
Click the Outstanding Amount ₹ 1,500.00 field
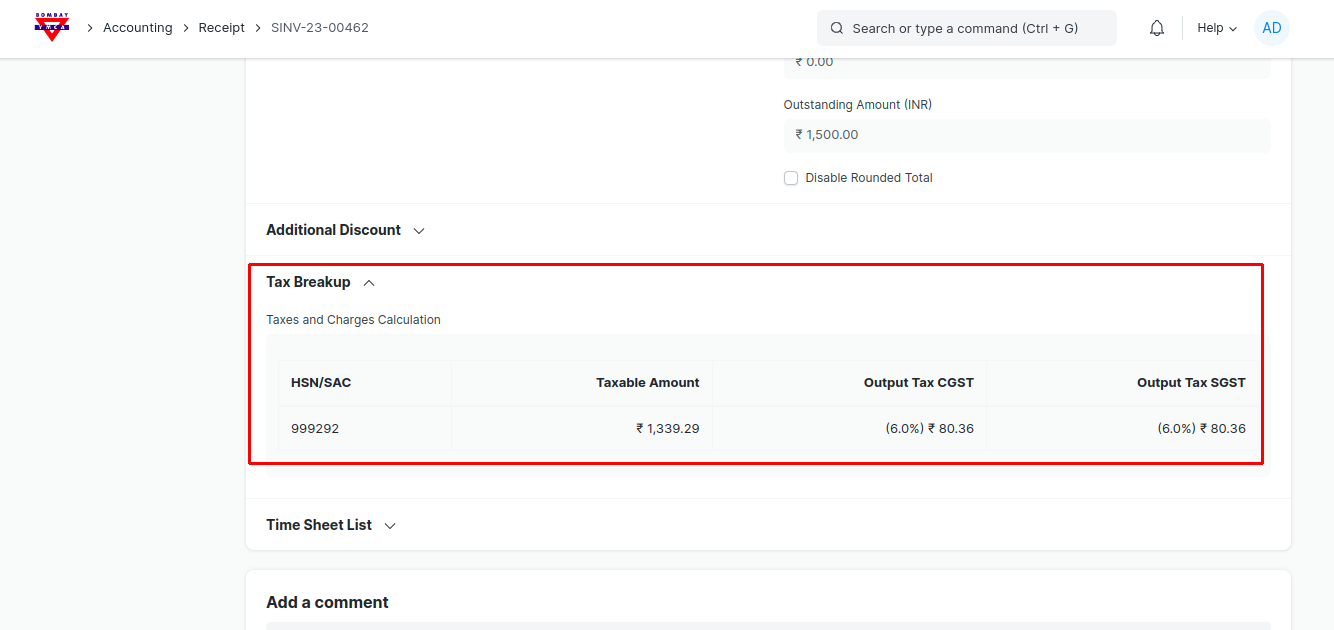[x=1026, y=135]
